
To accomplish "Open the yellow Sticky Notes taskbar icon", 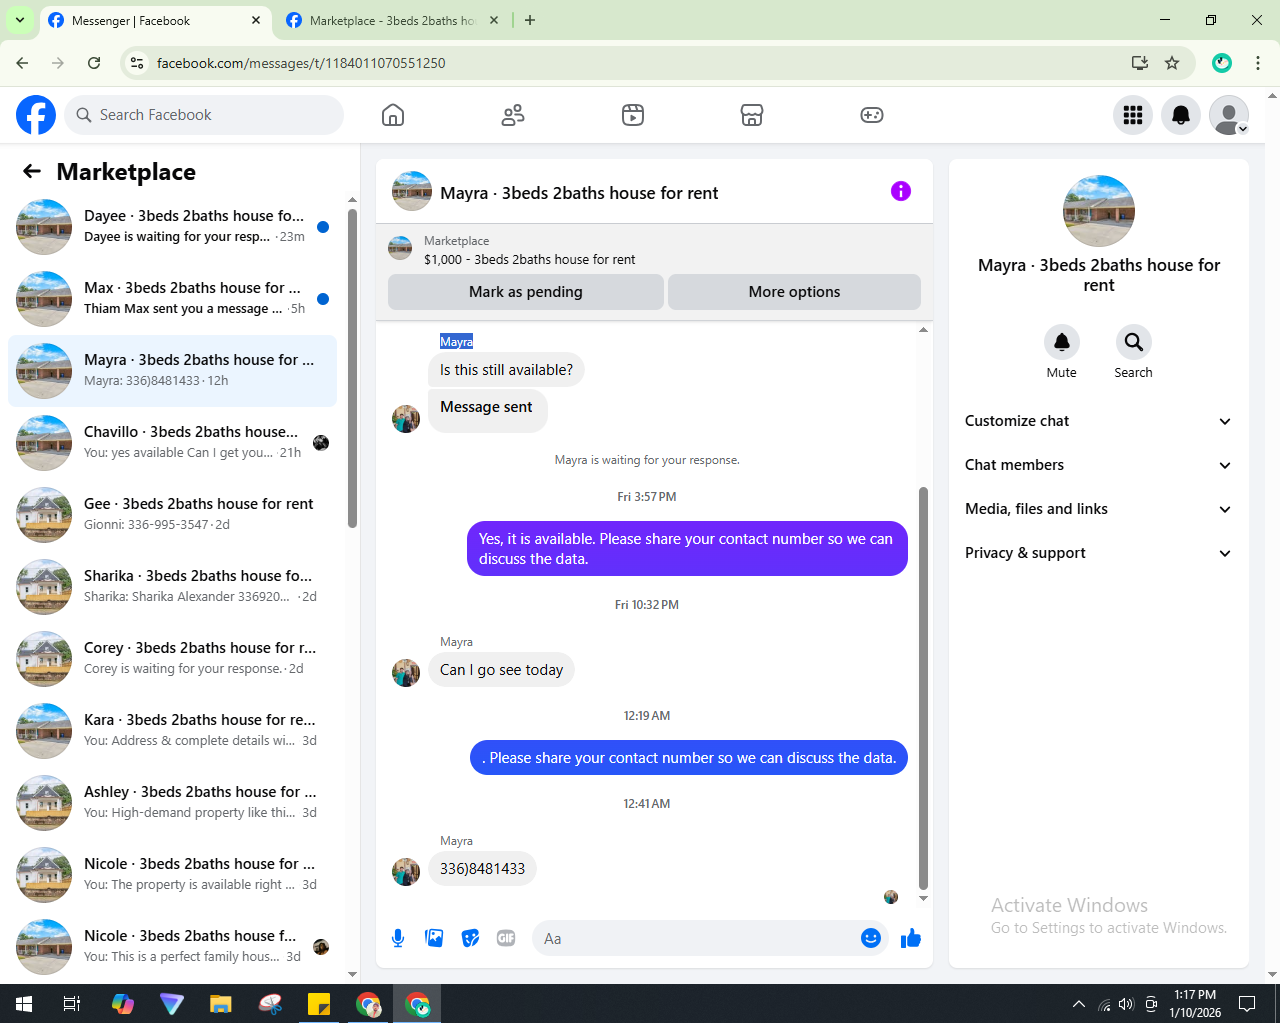I will 319,1004.
